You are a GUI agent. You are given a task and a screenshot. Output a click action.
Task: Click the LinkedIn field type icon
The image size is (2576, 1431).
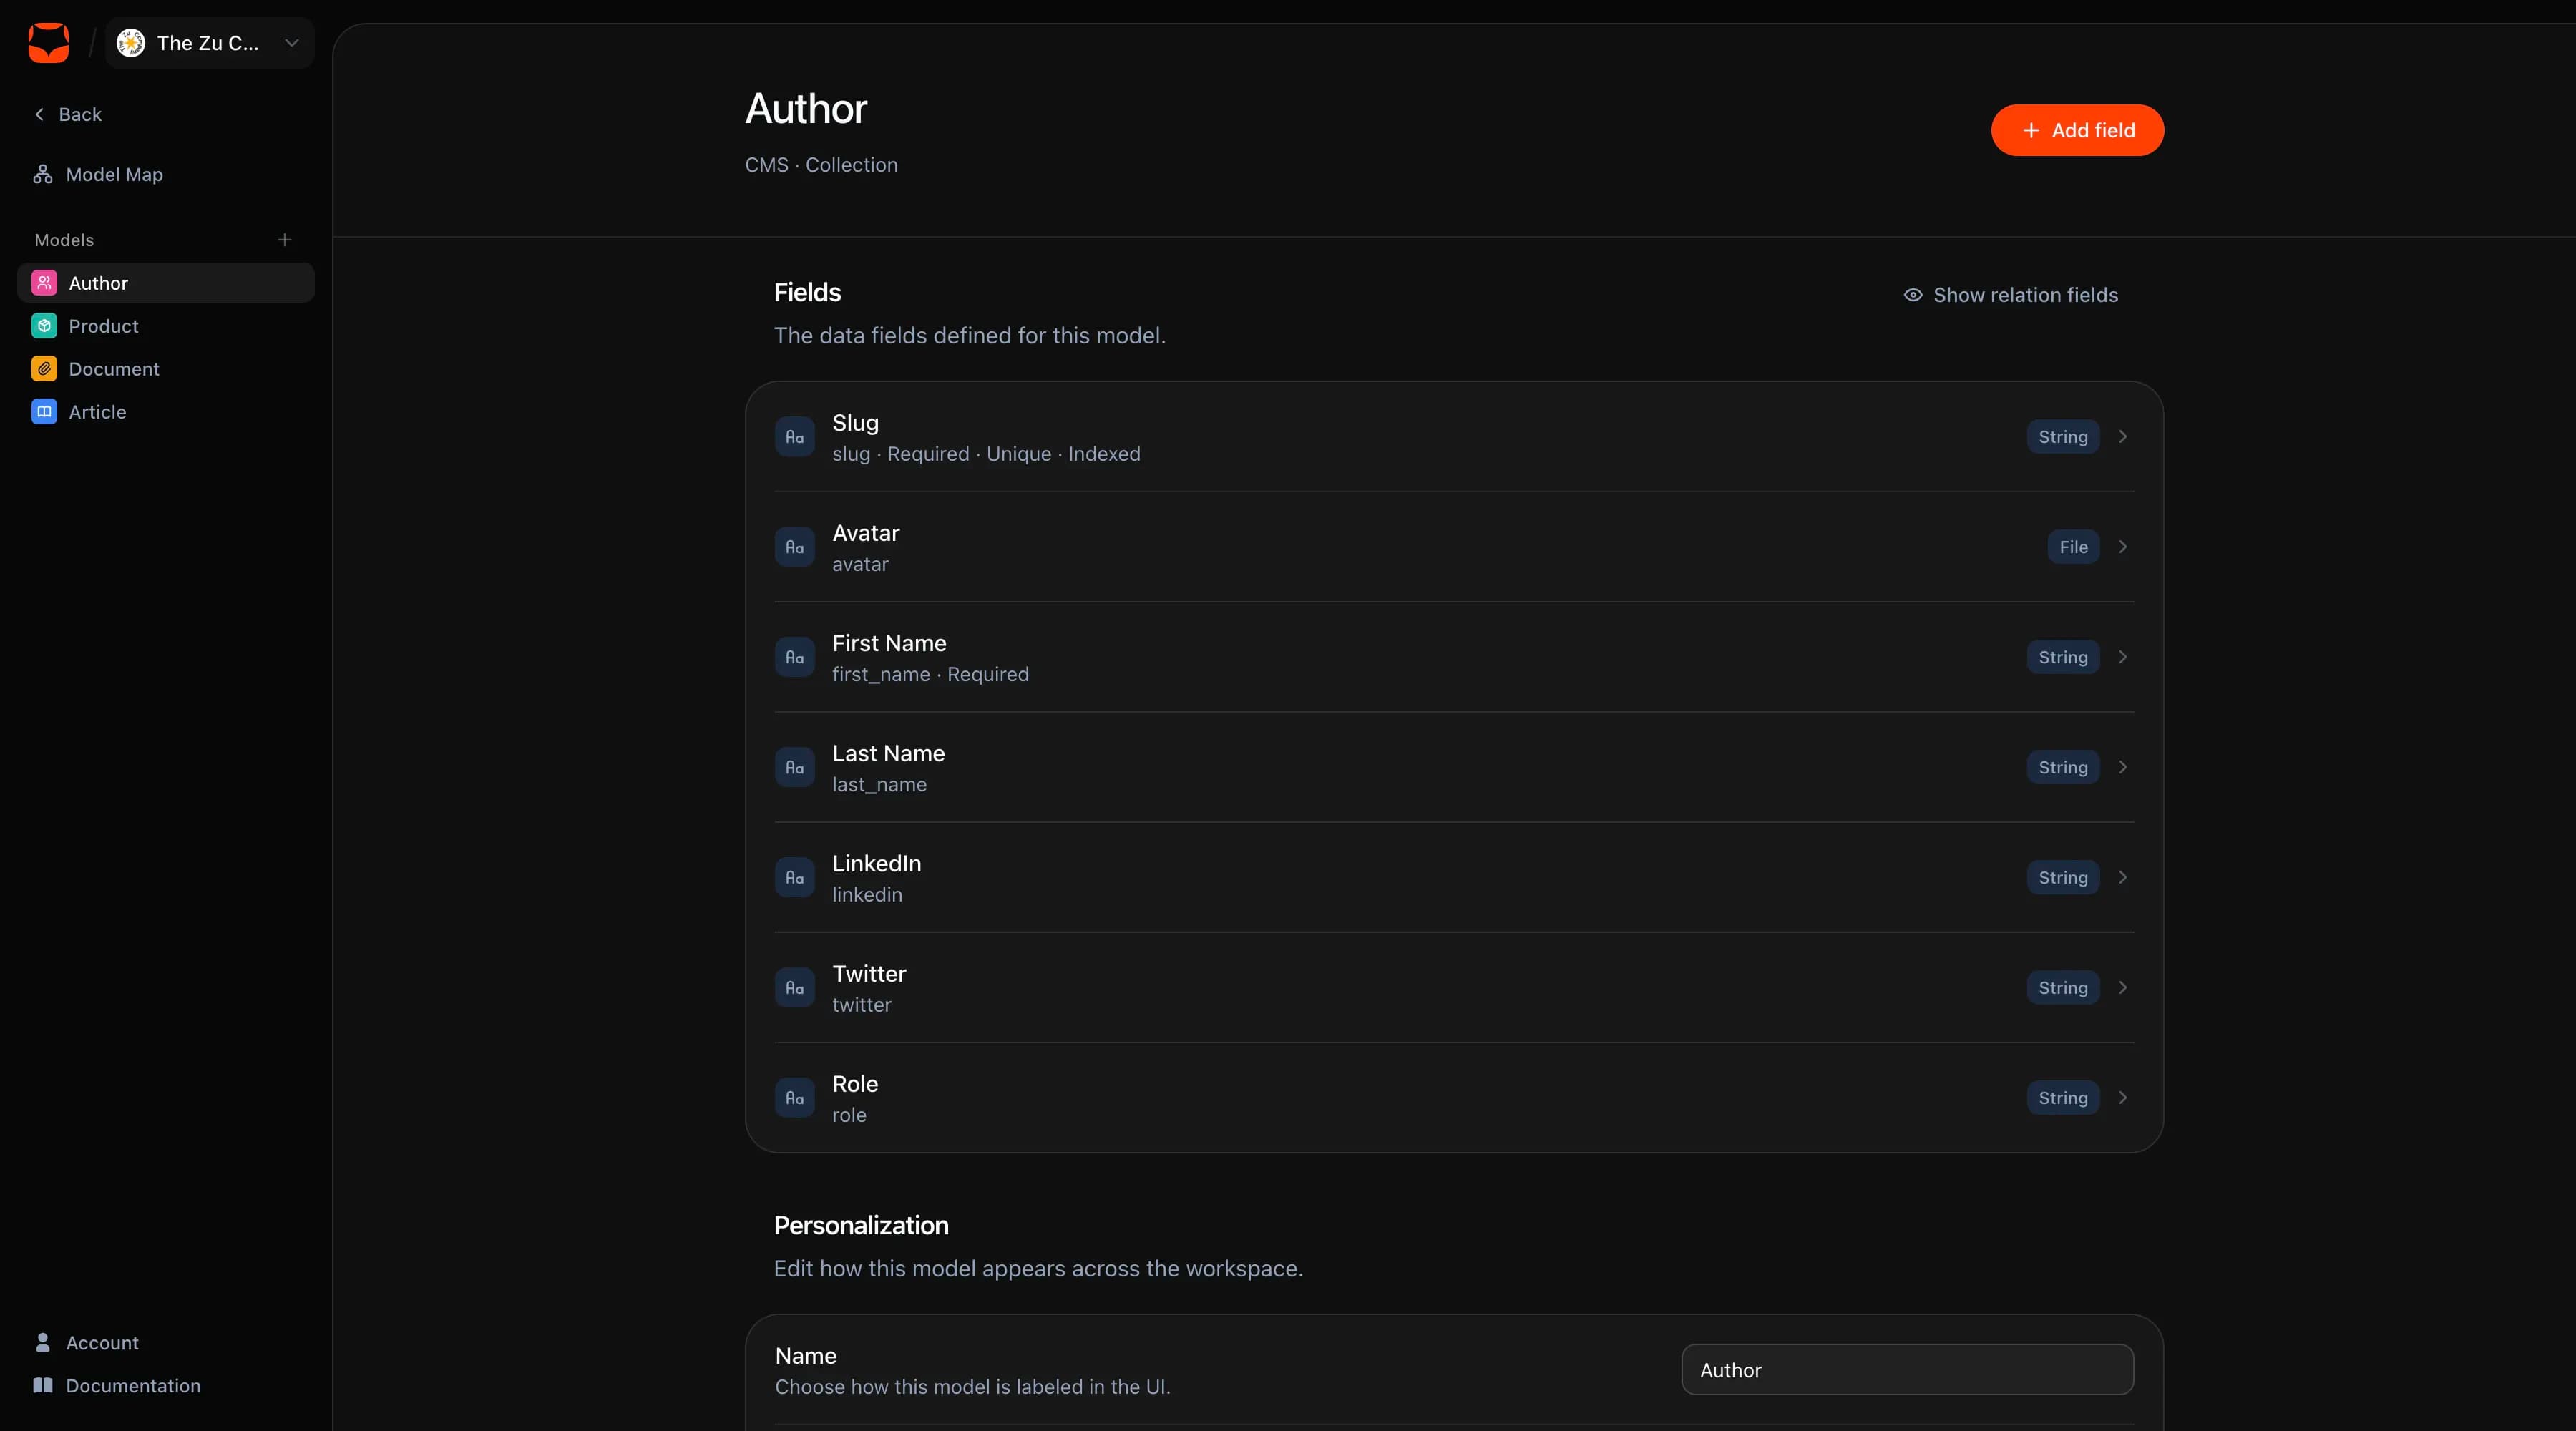[795, 877]
